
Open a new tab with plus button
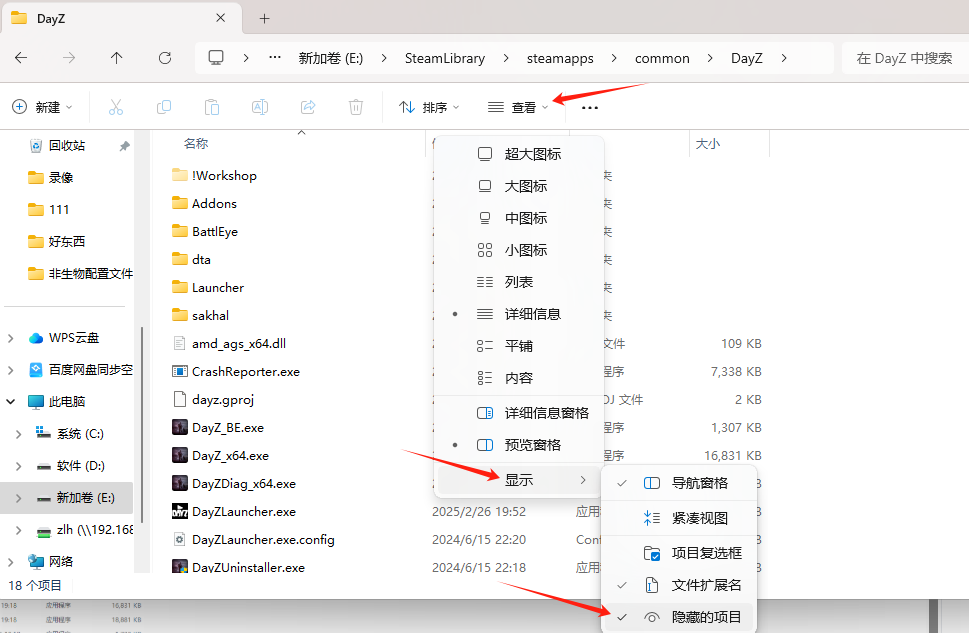coord(264,19)
